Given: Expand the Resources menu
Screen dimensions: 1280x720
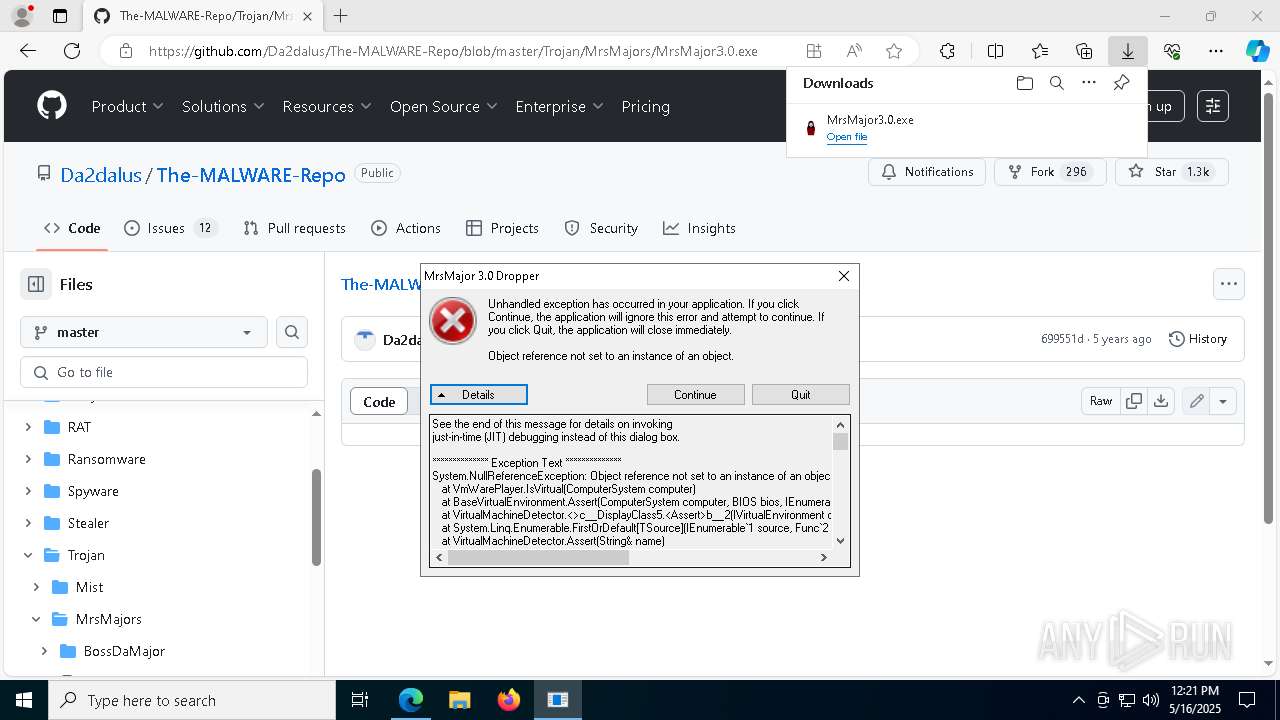Looking at the screenshot, I should click(x=326, y=106).
